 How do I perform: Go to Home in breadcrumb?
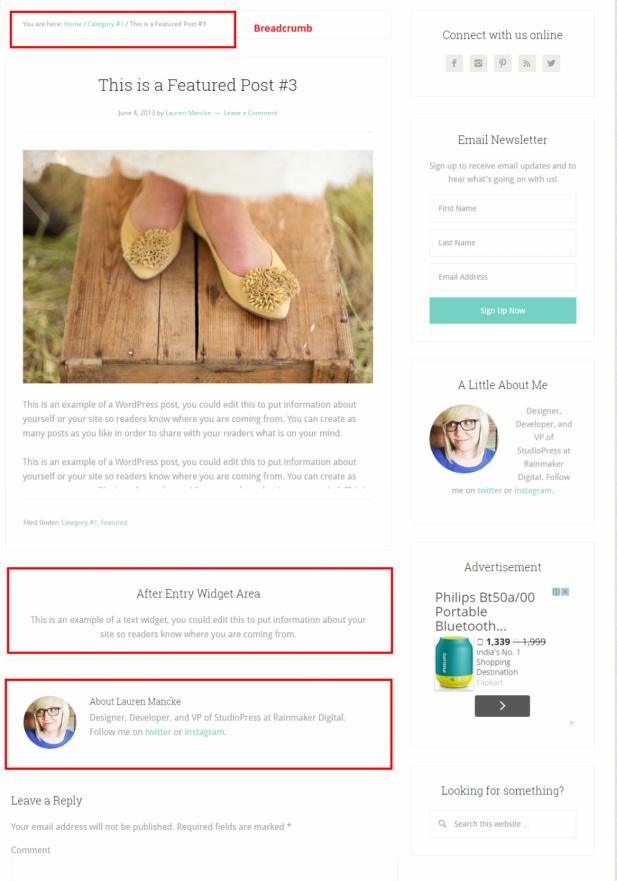pyautogui.click(x=72, y=24)
